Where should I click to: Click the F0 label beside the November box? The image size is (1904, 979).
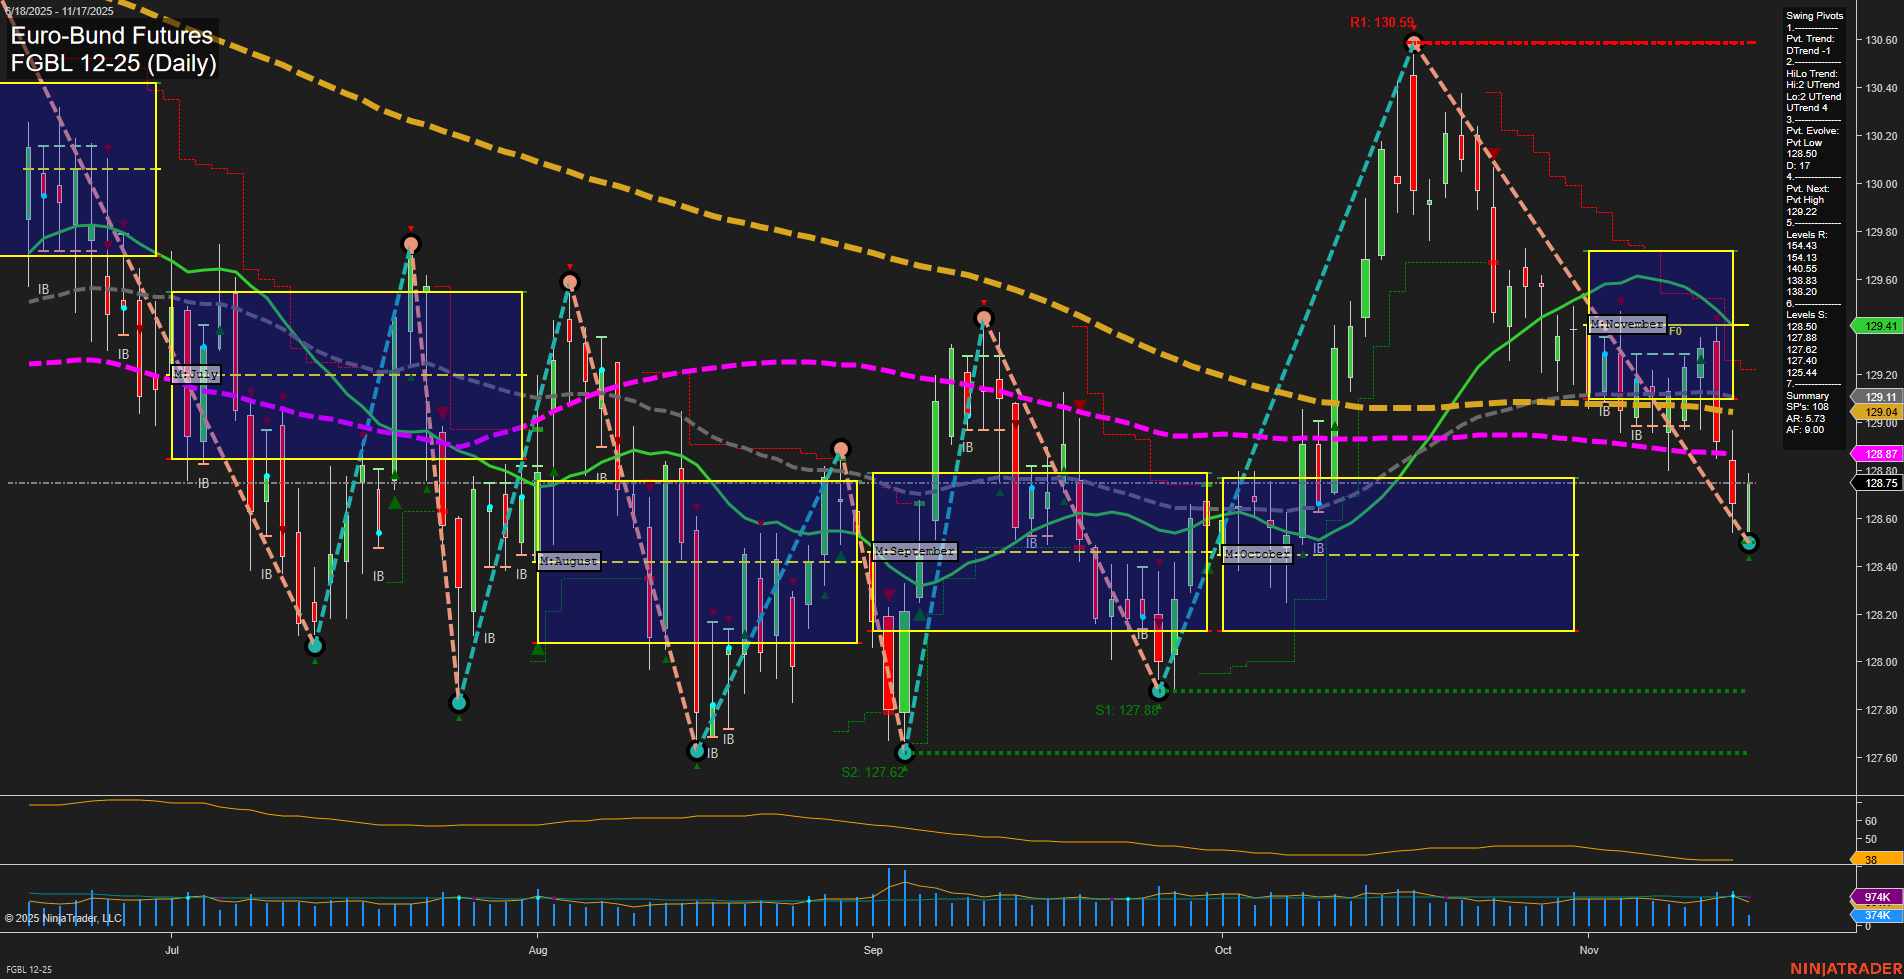coord(1677,328)
